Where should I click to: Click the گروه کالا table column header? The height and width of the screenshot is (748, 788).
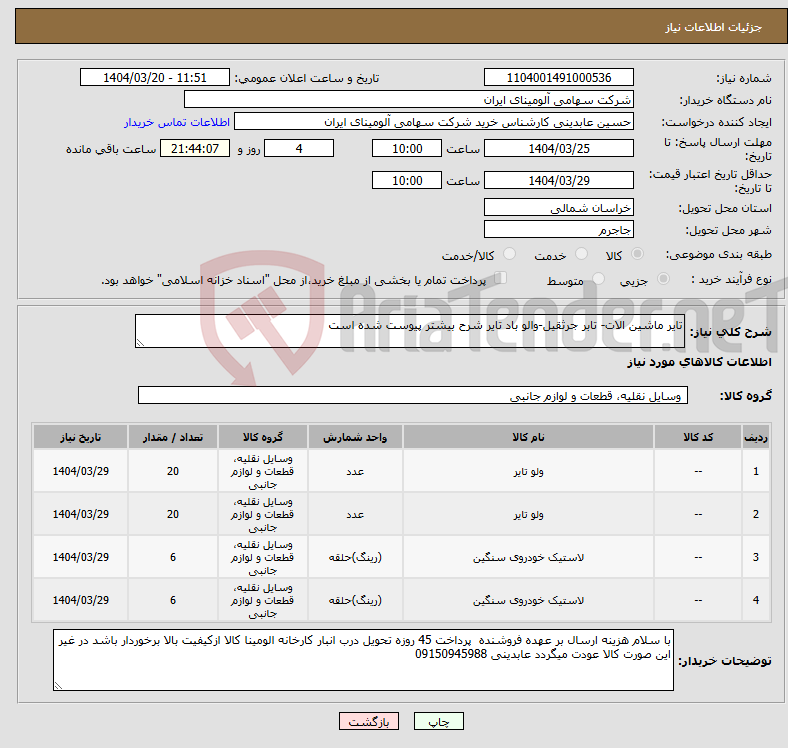click(x=263, y=437)
